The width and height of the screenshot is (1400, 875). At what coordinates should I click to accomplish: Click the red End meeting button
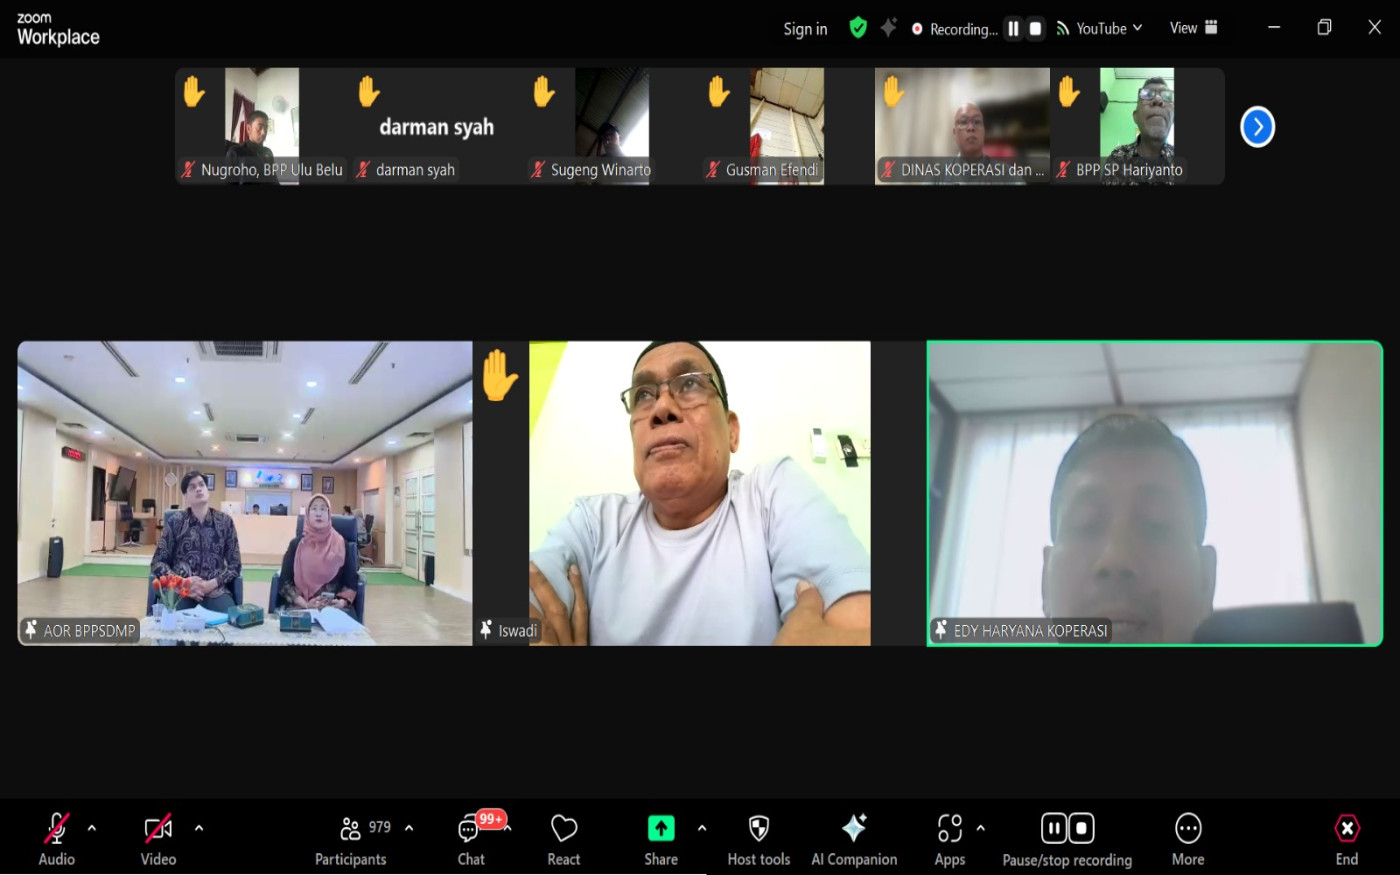[x=1347, y=838]
